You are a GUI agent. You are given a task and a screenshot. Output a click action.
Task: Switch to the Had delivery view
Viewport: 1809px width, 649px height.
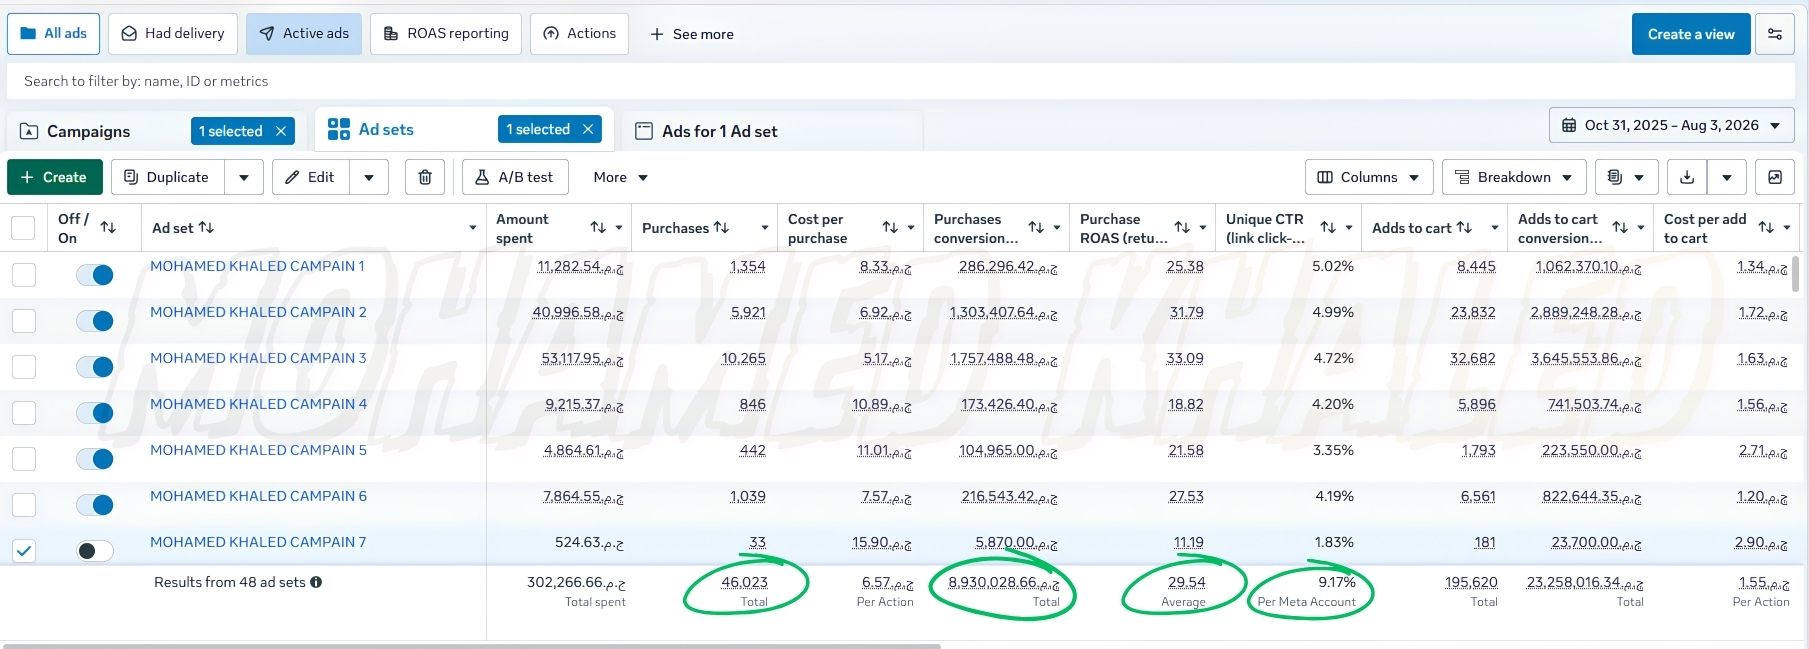click(x=173, y=34)
